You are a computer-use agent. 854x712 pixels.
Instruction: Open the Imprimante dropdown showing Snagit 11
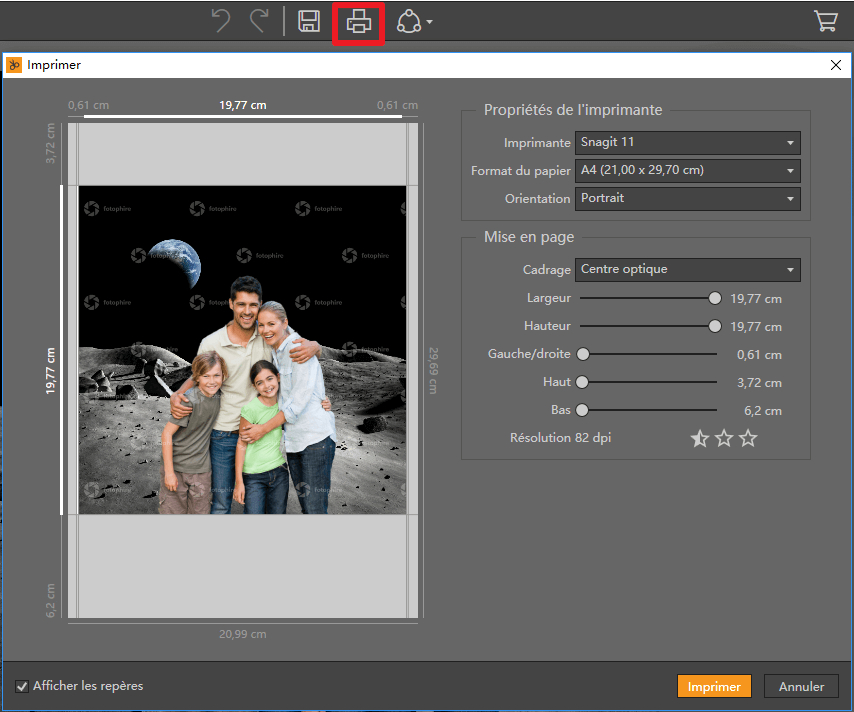point(687,143)
